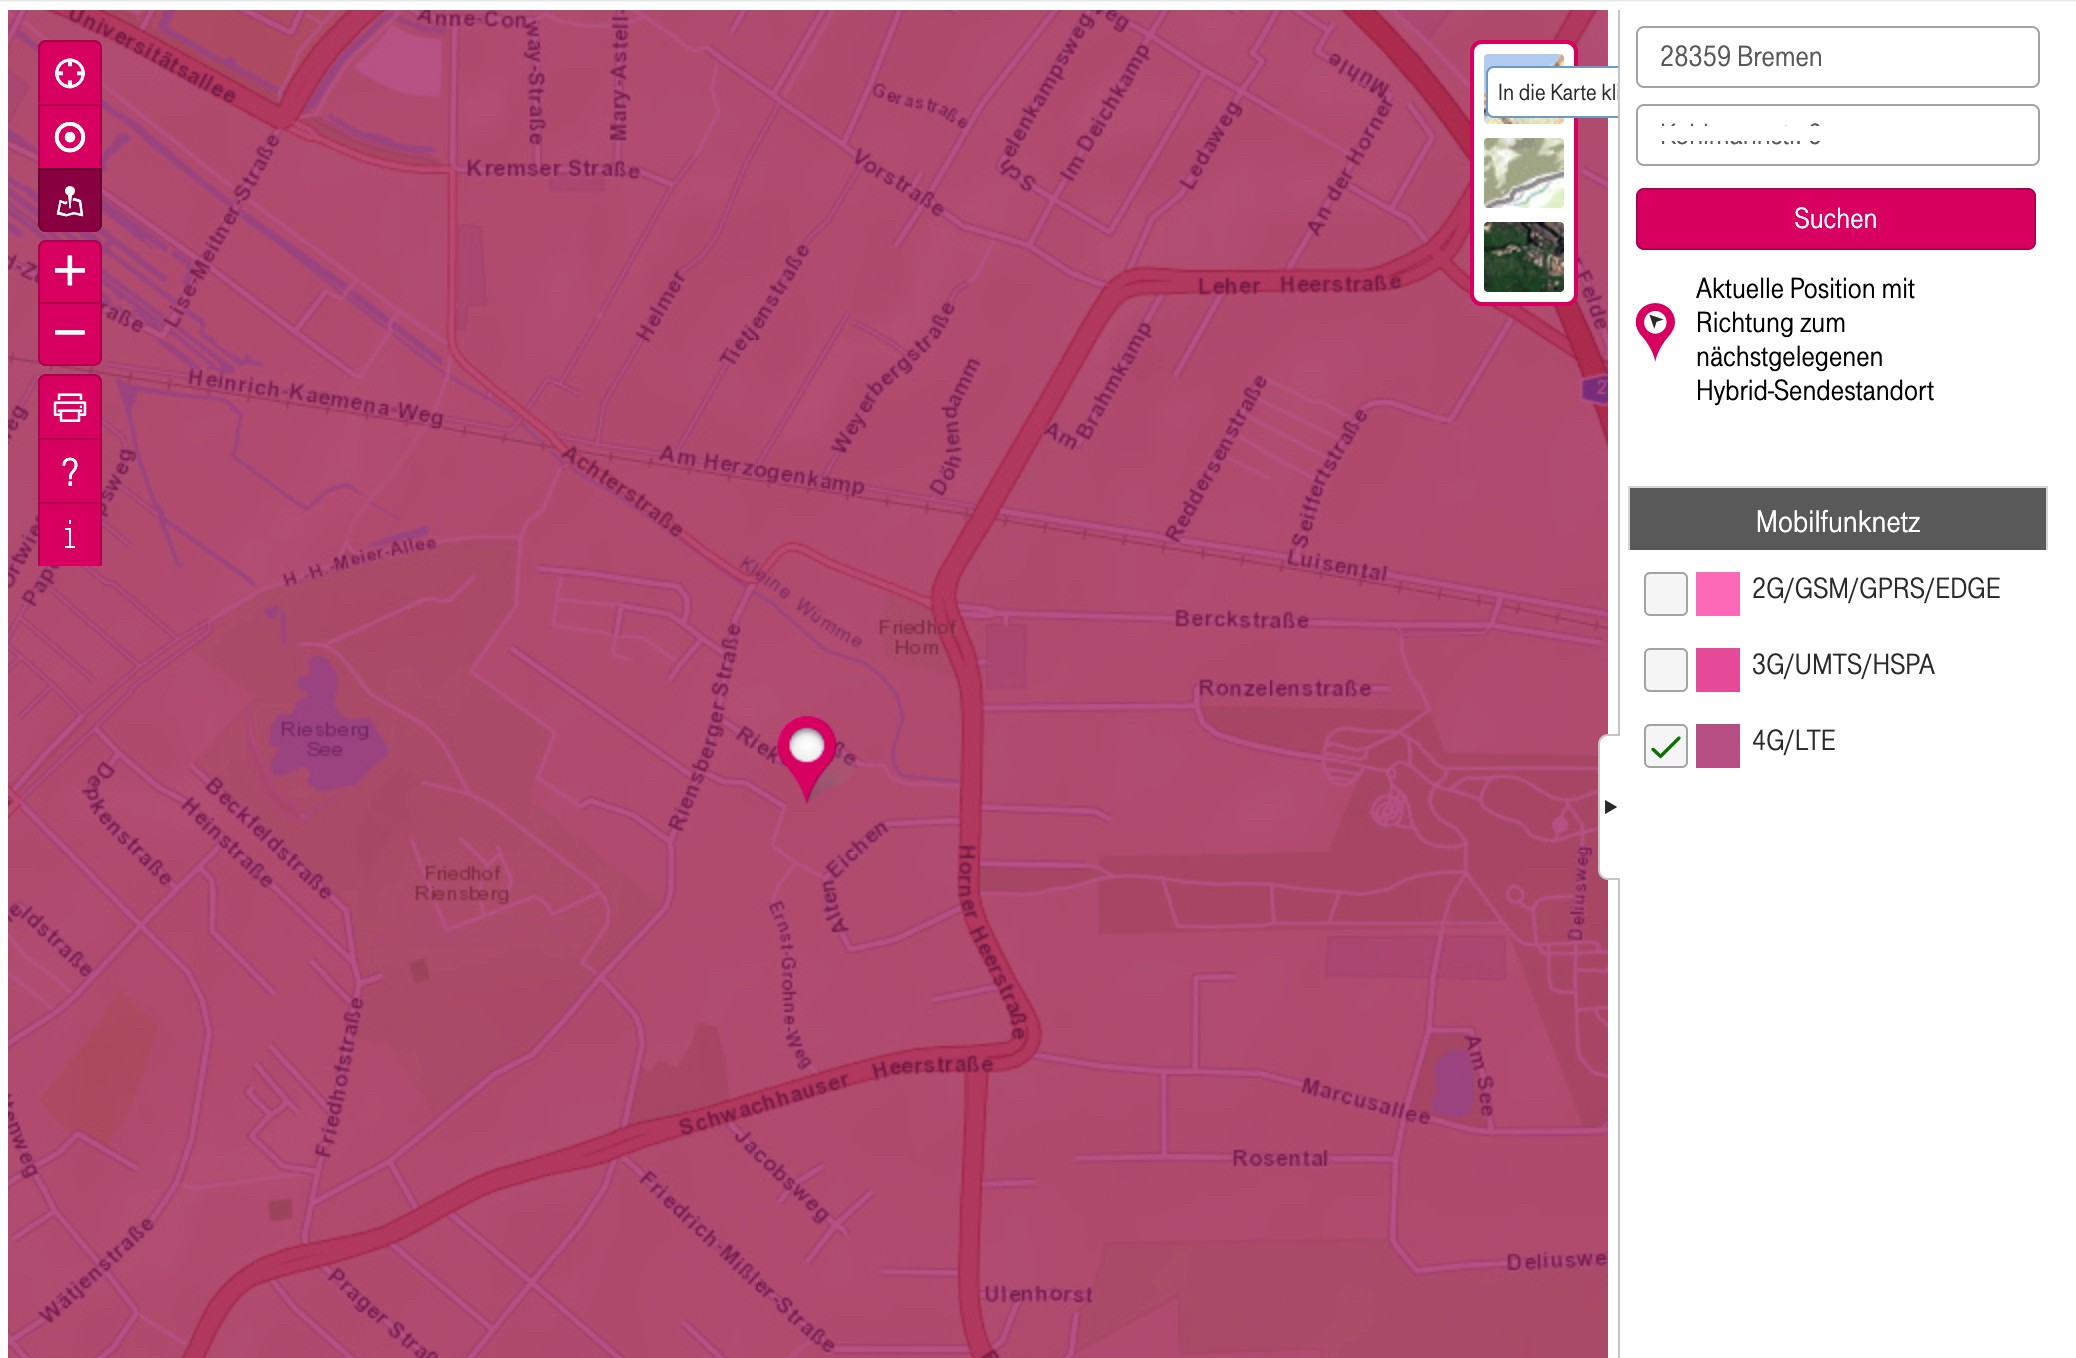Uncheck the 4G/LTE checkbox
This screenshot has width=2076, height=1358.
click(x=1665, y=746)
